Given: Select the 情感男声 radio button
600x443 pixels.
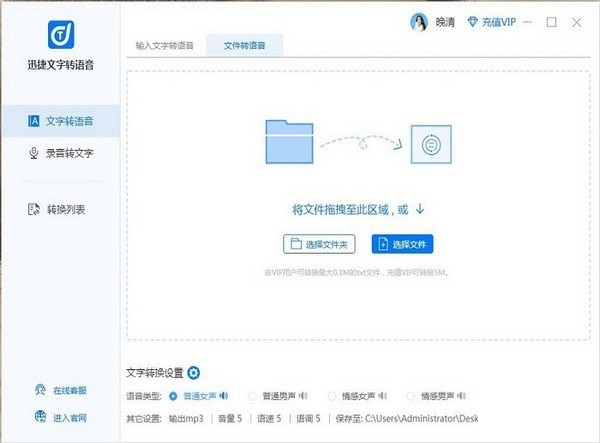Looking at the screenshot, I should [x=411, y=396].
